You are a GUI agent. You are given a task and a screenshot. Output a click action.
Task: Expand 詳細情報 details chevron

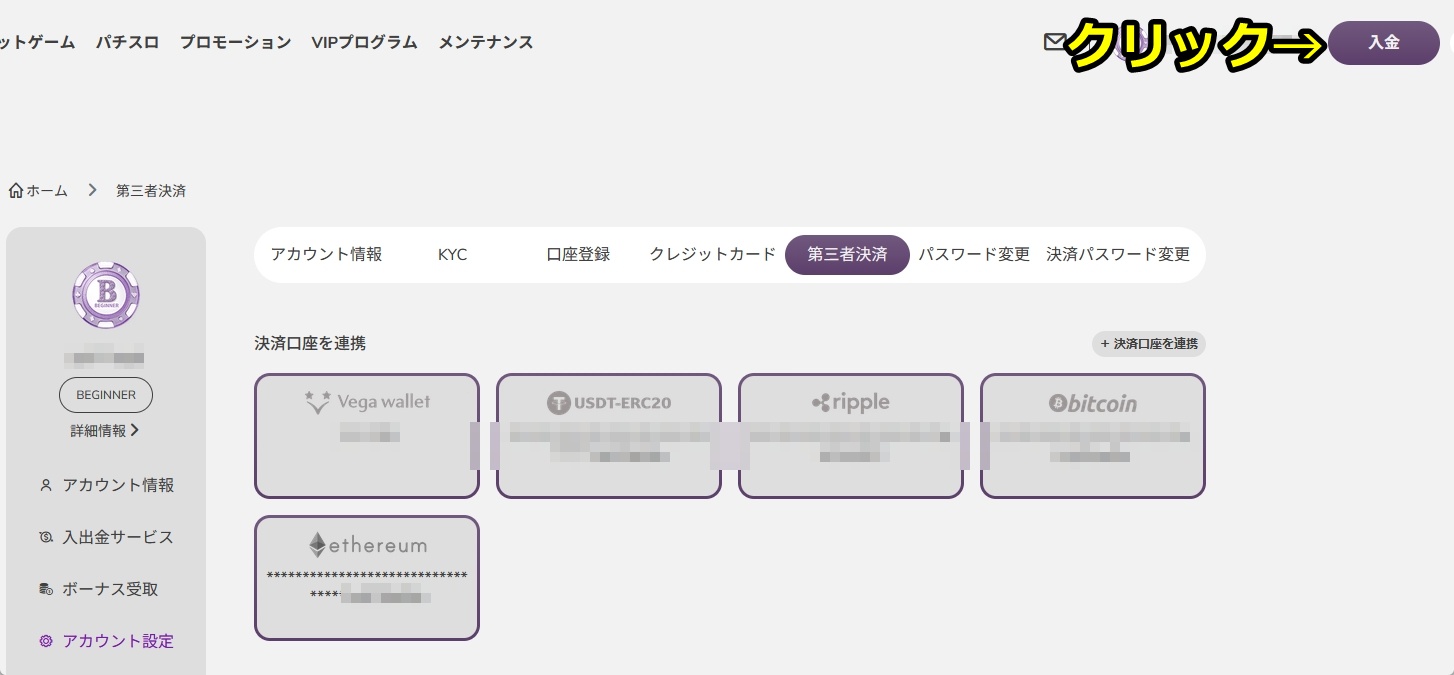pos(135,431)
